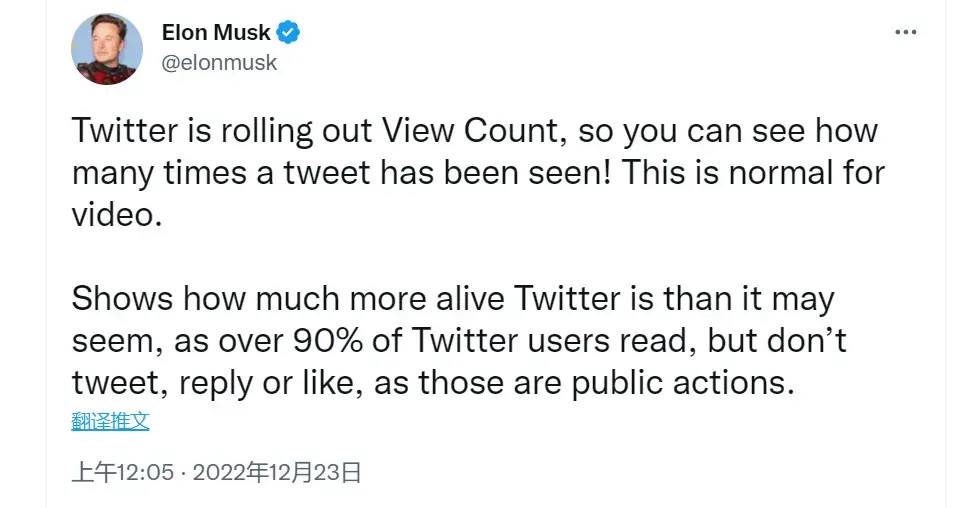Click the blue verified checkmark badge
The width and height of the screenshot is (974, 508).
coord(289,33)
